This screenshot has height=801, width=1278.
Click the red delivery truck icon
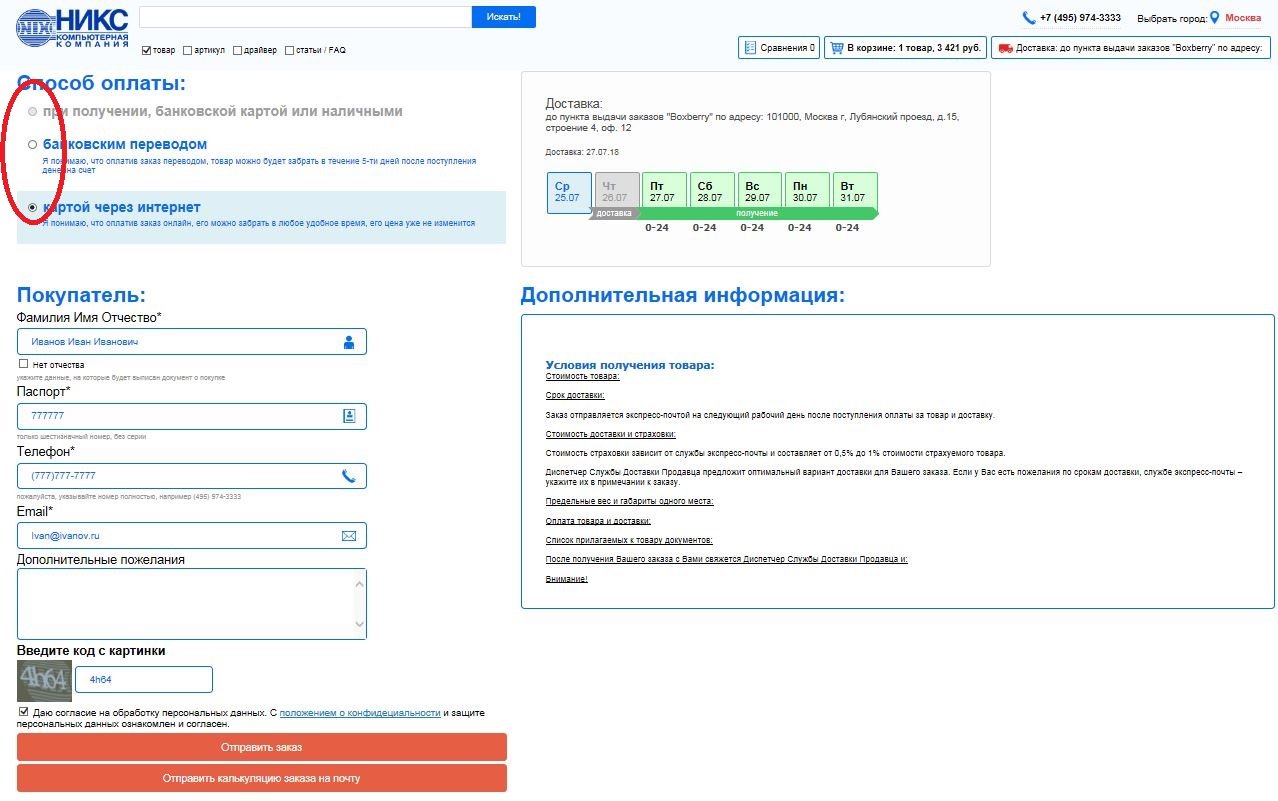tap(1005, 47)
